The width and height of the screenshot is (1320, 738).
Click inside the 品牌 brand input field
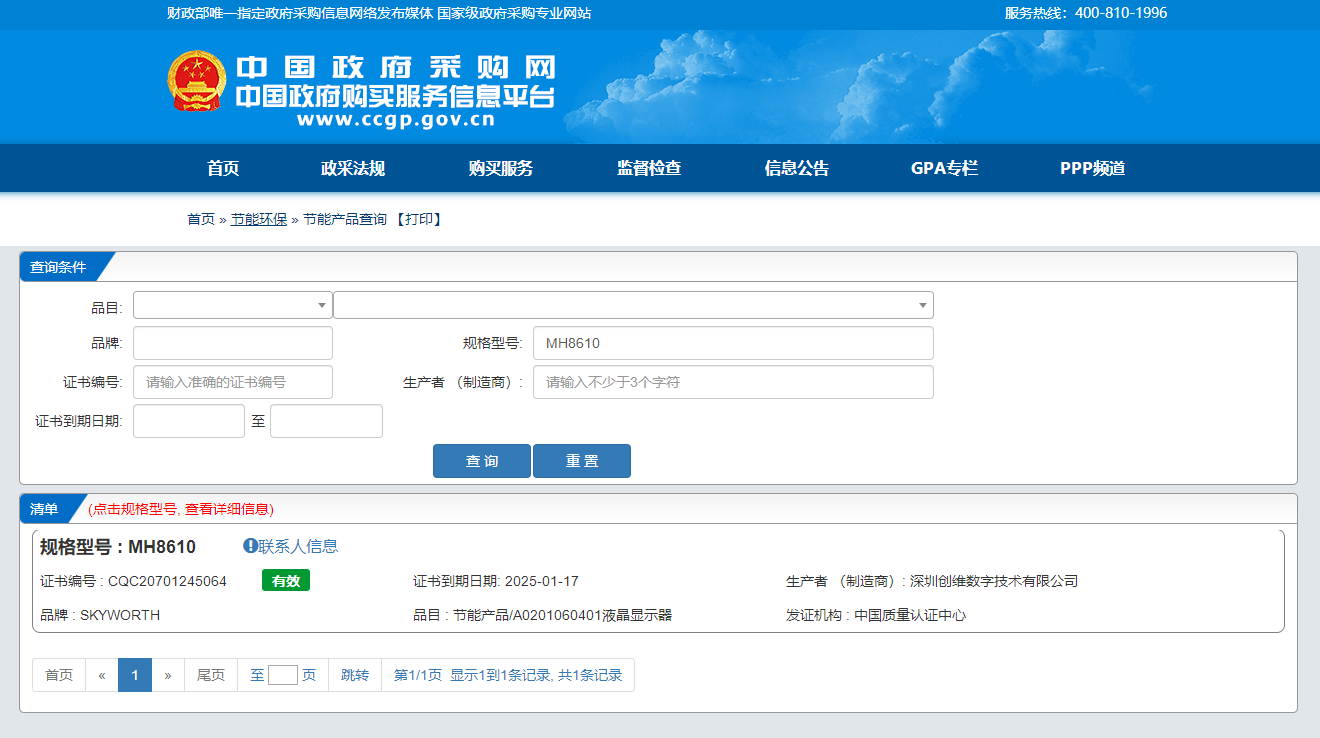coord(232,342)
